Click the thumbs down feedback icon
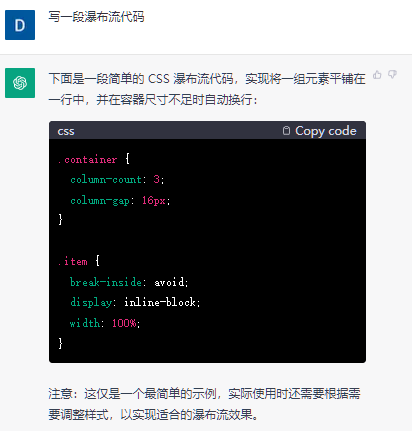412x431 pixels. (392, 75)
